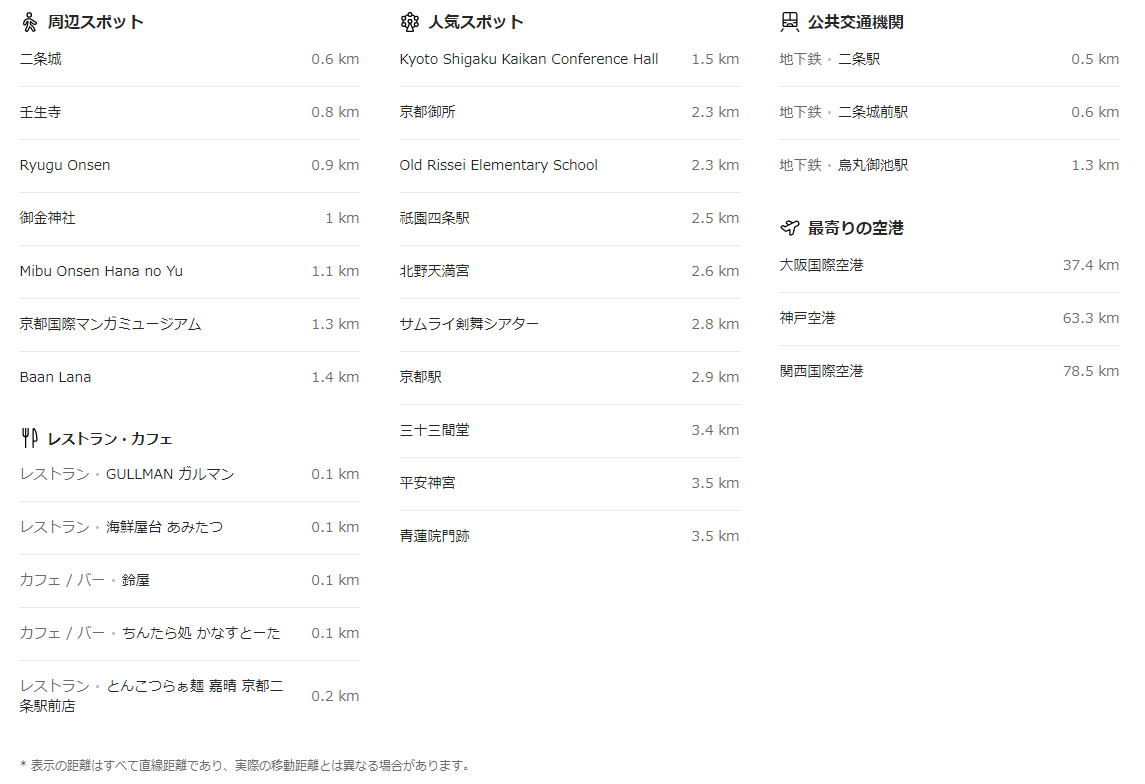Screen dimensions: 1145x784
Task: Click Kyoto Shigaku Kaikan Conference Hall entry
Action: (x=570, y=59)
